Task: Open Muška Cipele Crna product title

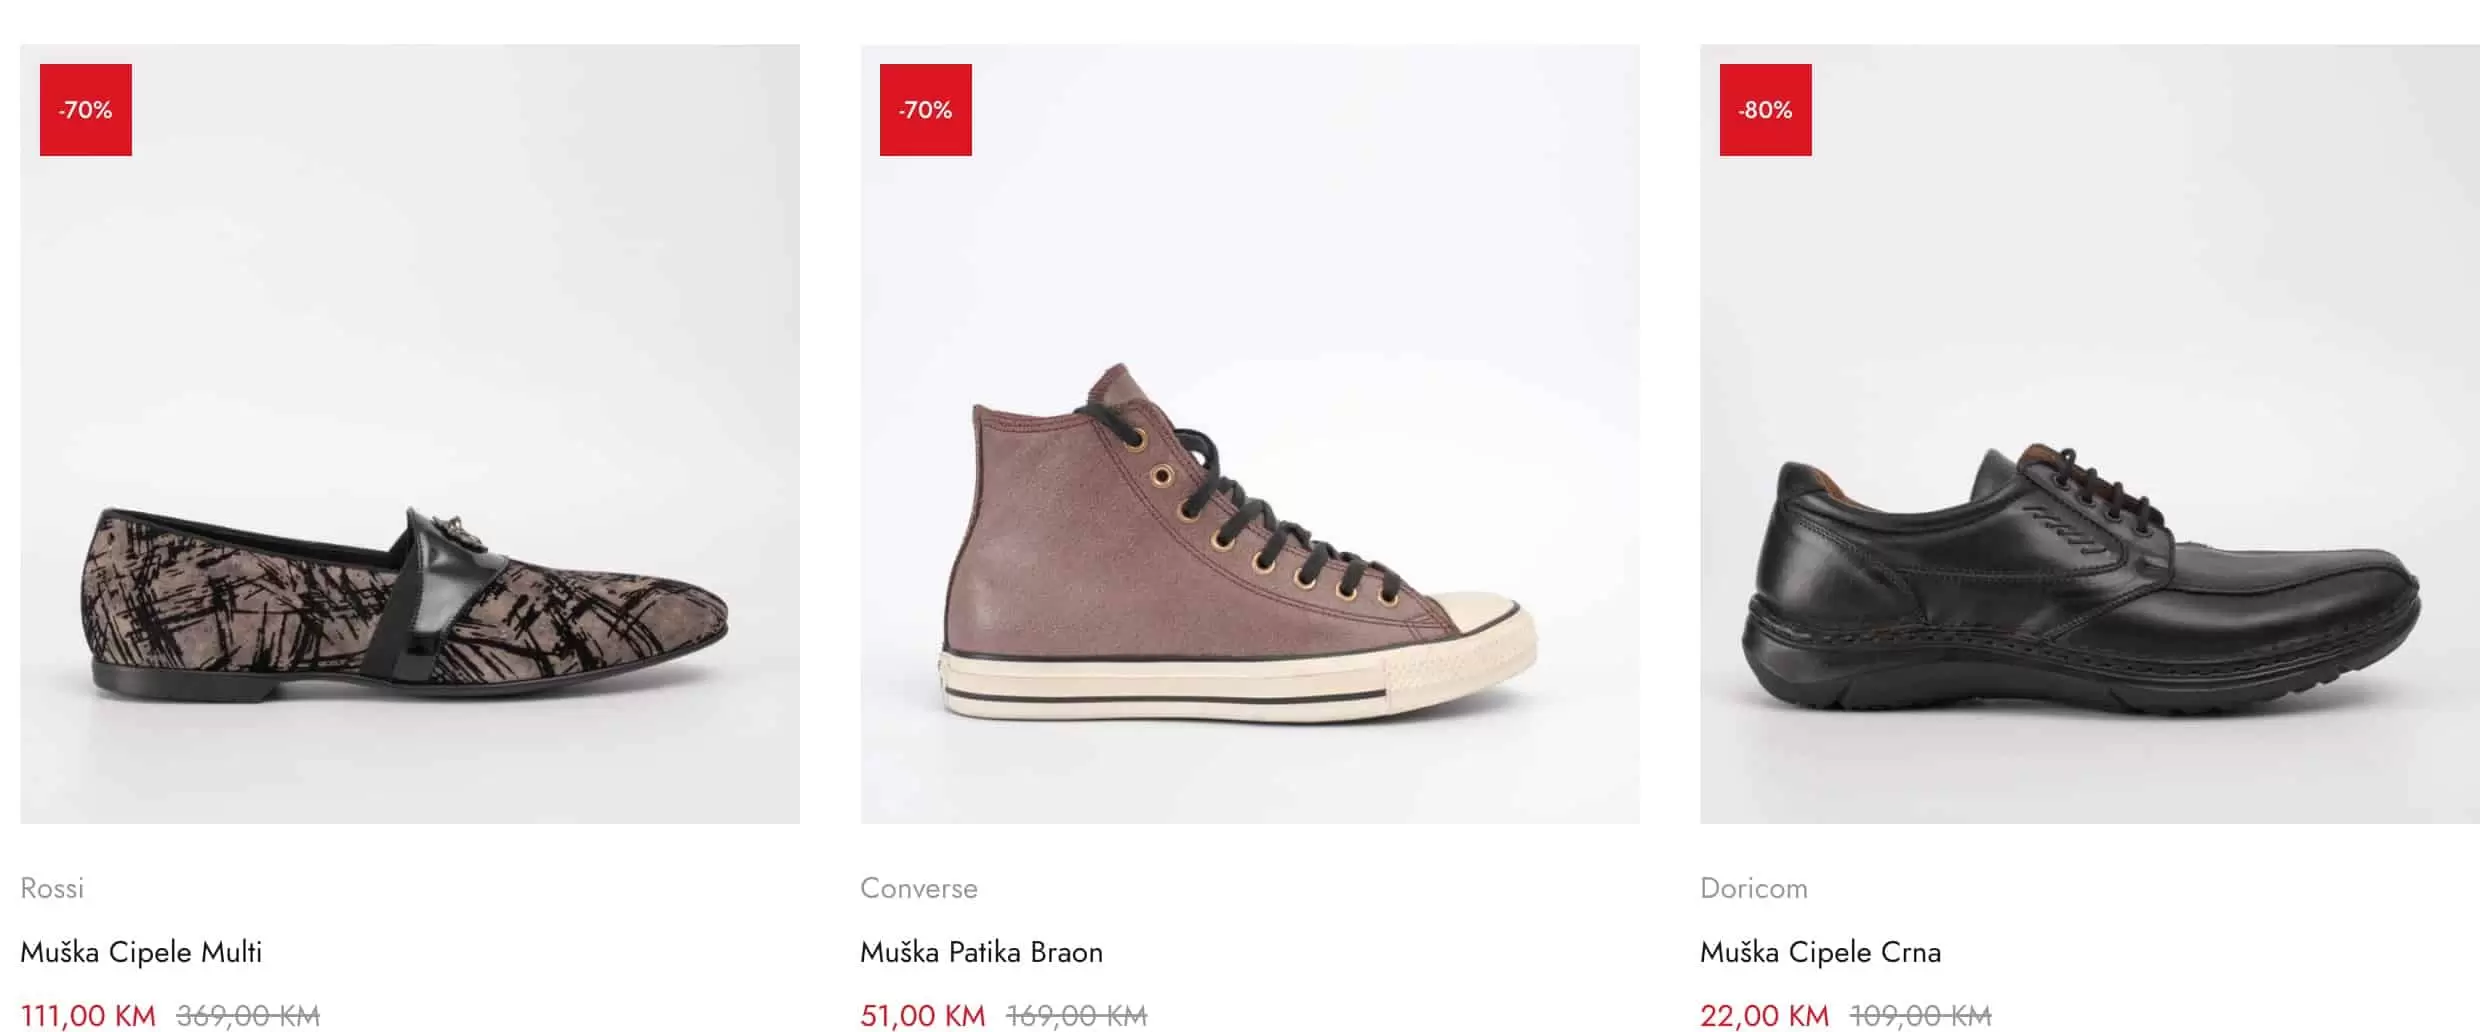Action: 1820,952
